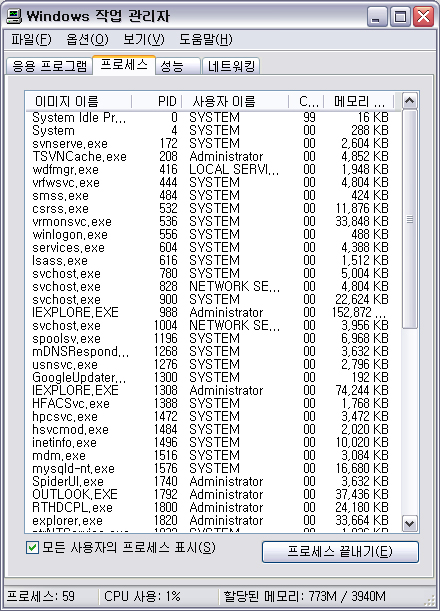Select the mysqld-nt.exe process

click(x=212, y=468)
